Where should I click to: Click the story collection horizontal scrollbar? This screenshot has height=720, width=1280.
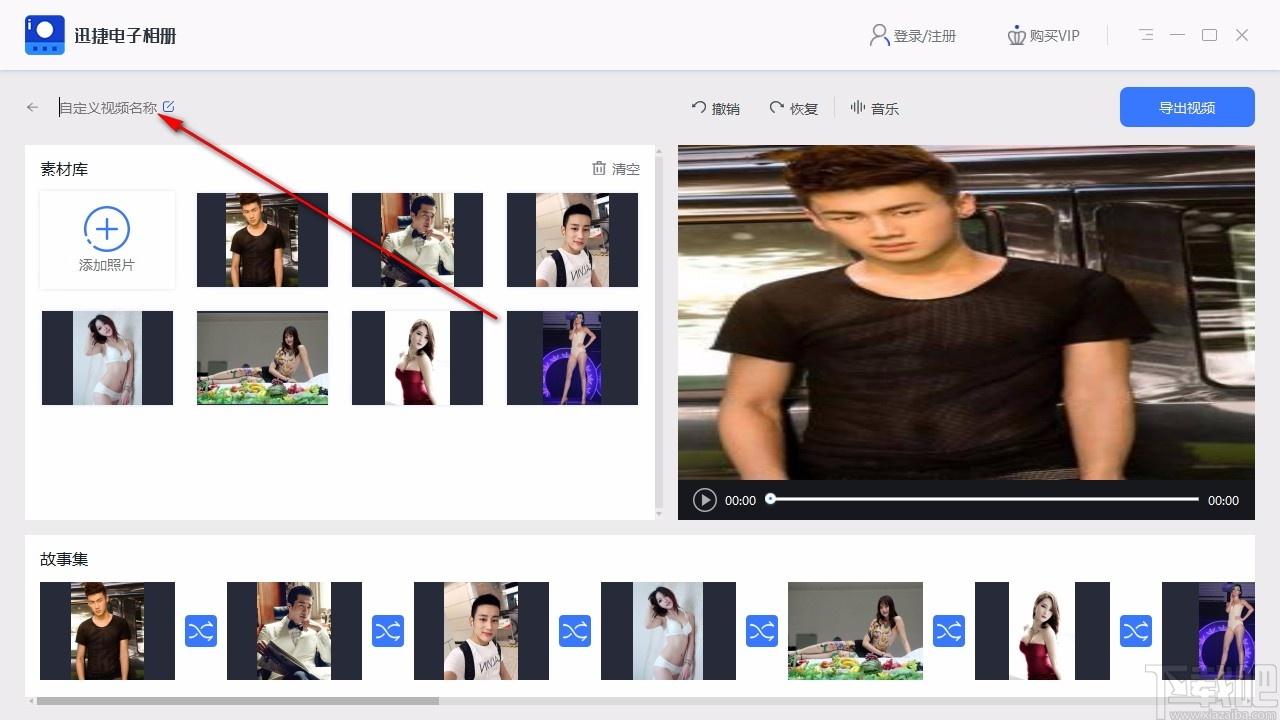point(238,701)
